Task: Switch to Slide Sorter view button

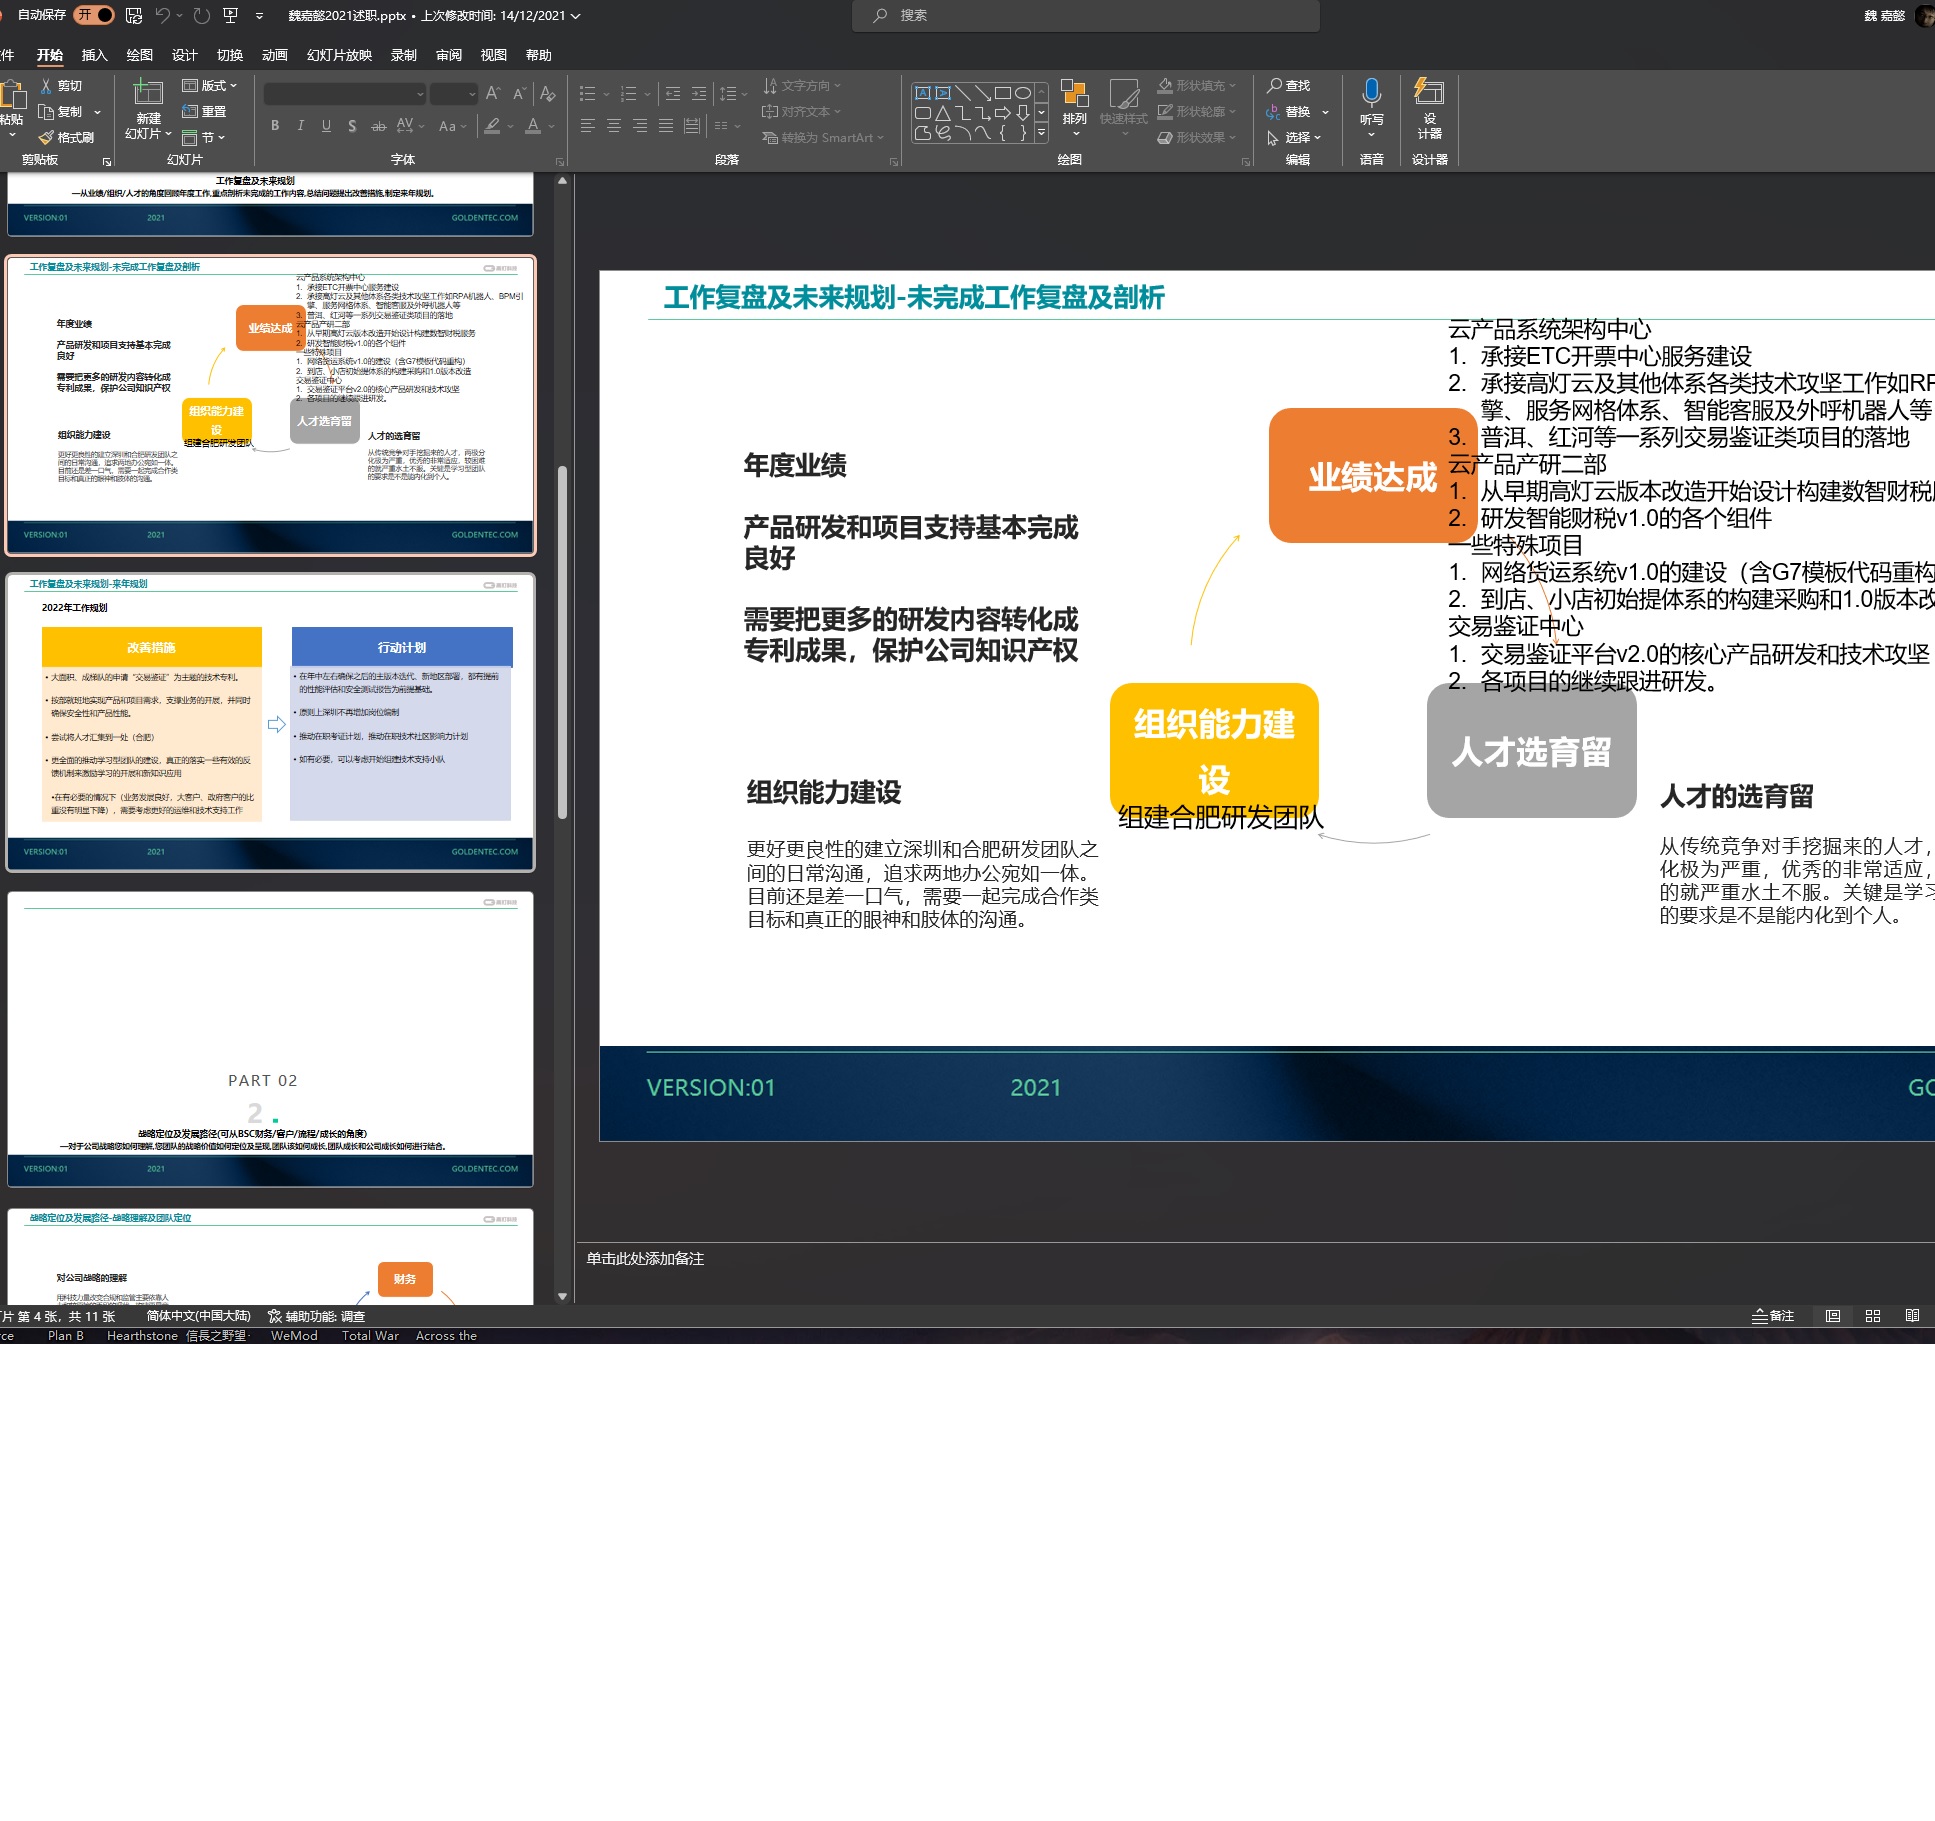Action: tap(1873, 1316)
